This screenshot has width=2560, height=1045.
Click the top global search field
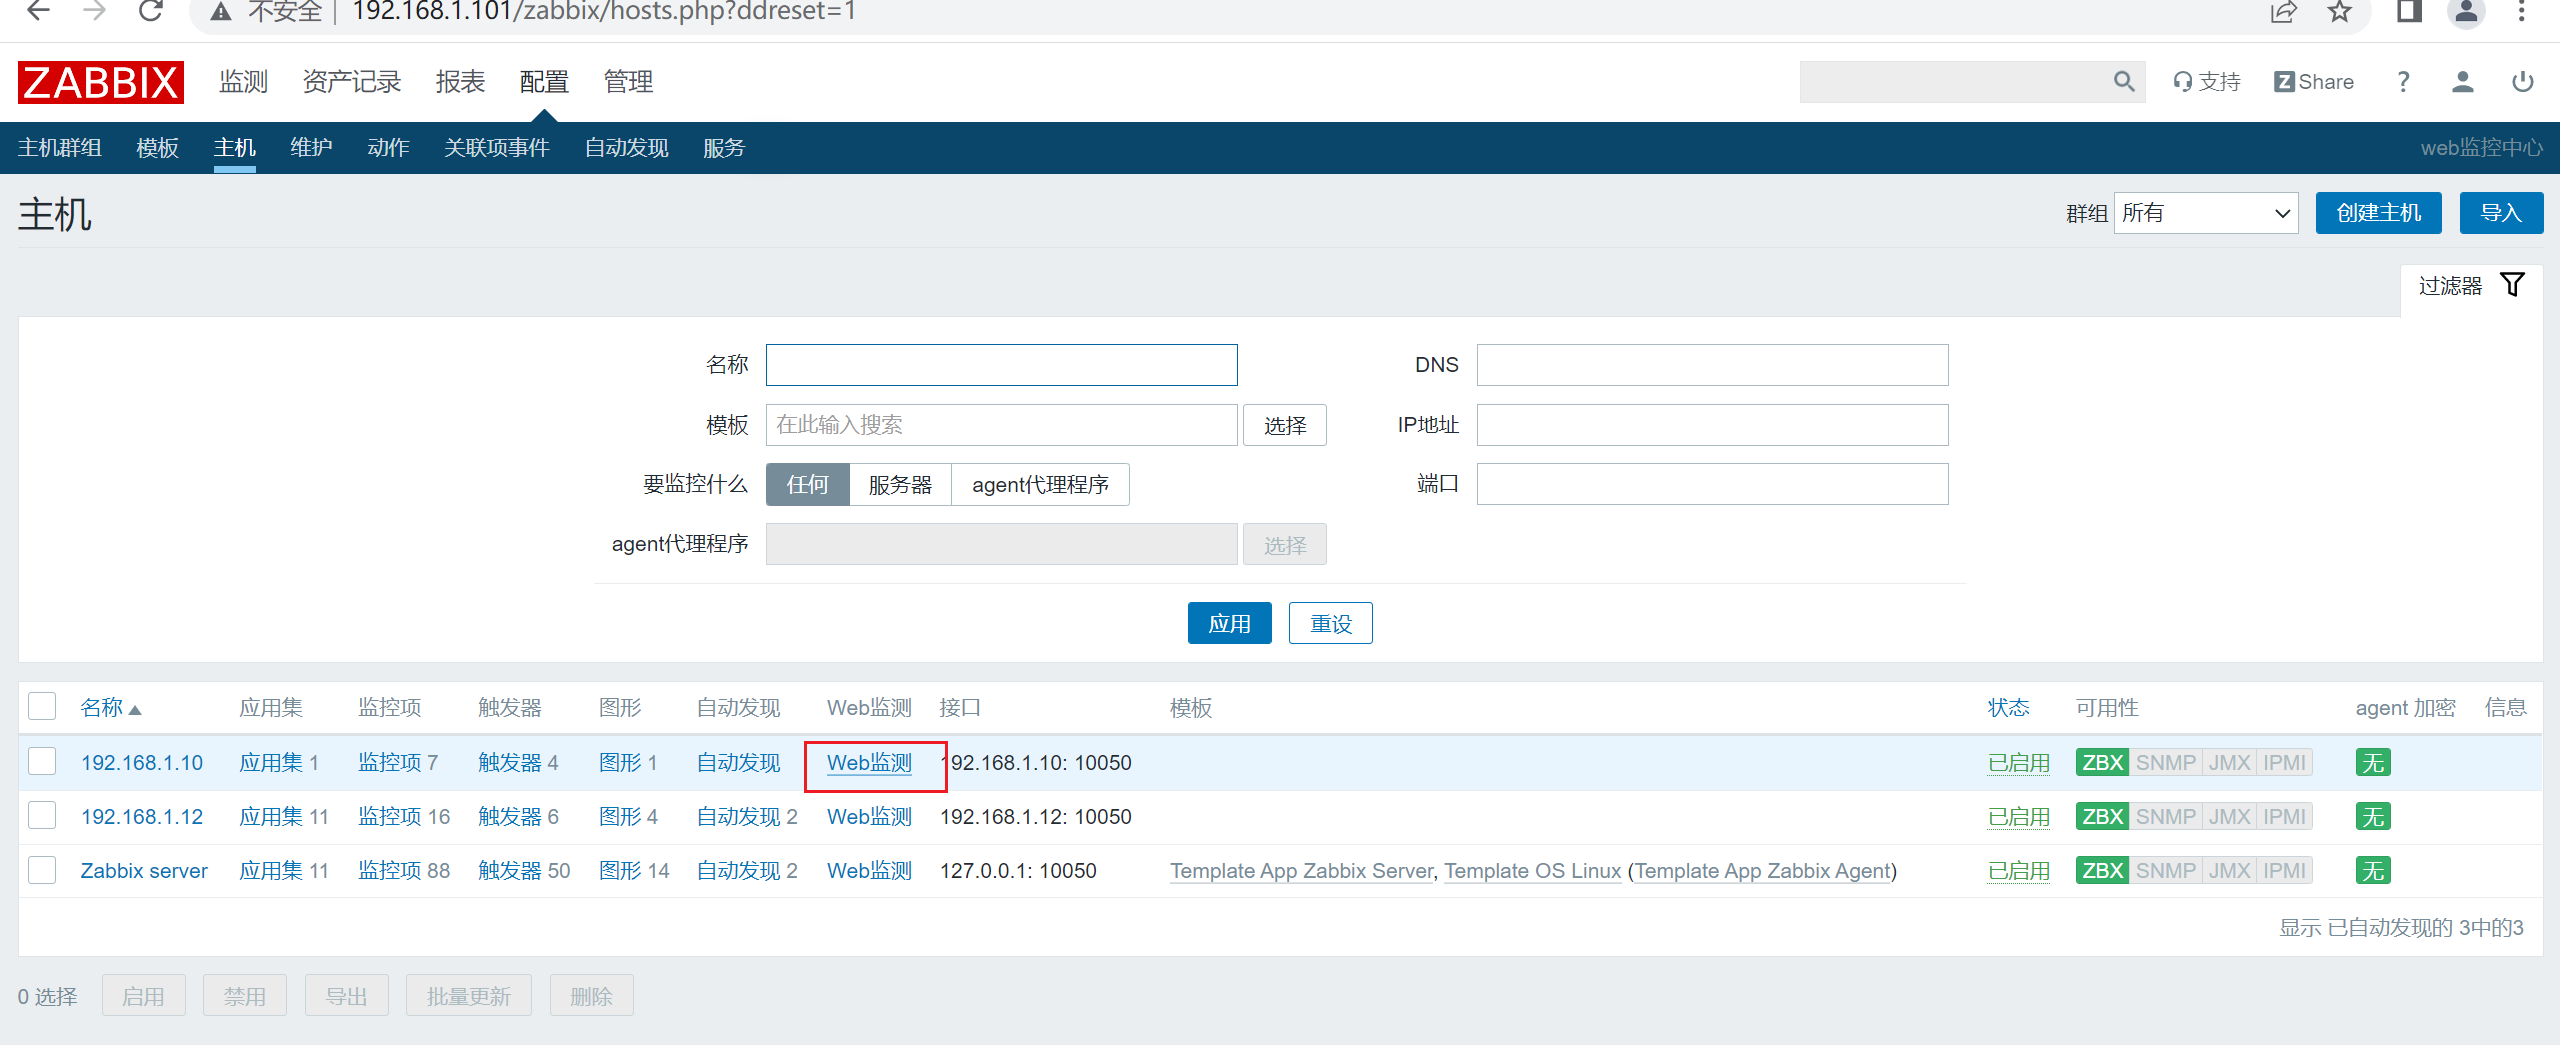(1956, 82)
